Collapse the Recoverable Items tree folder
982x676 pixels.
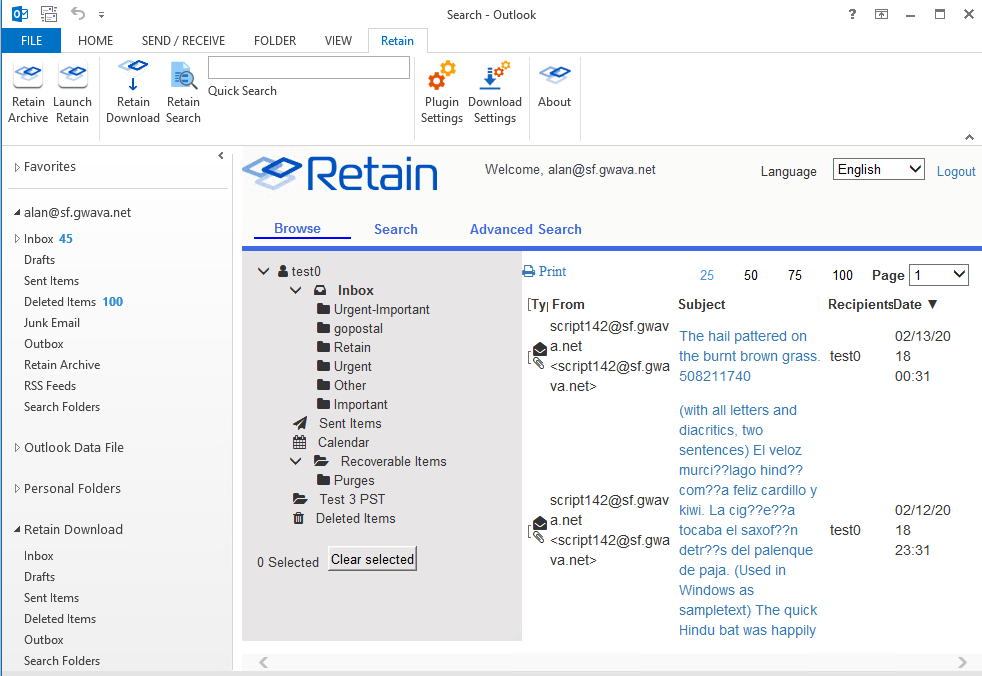296,462
